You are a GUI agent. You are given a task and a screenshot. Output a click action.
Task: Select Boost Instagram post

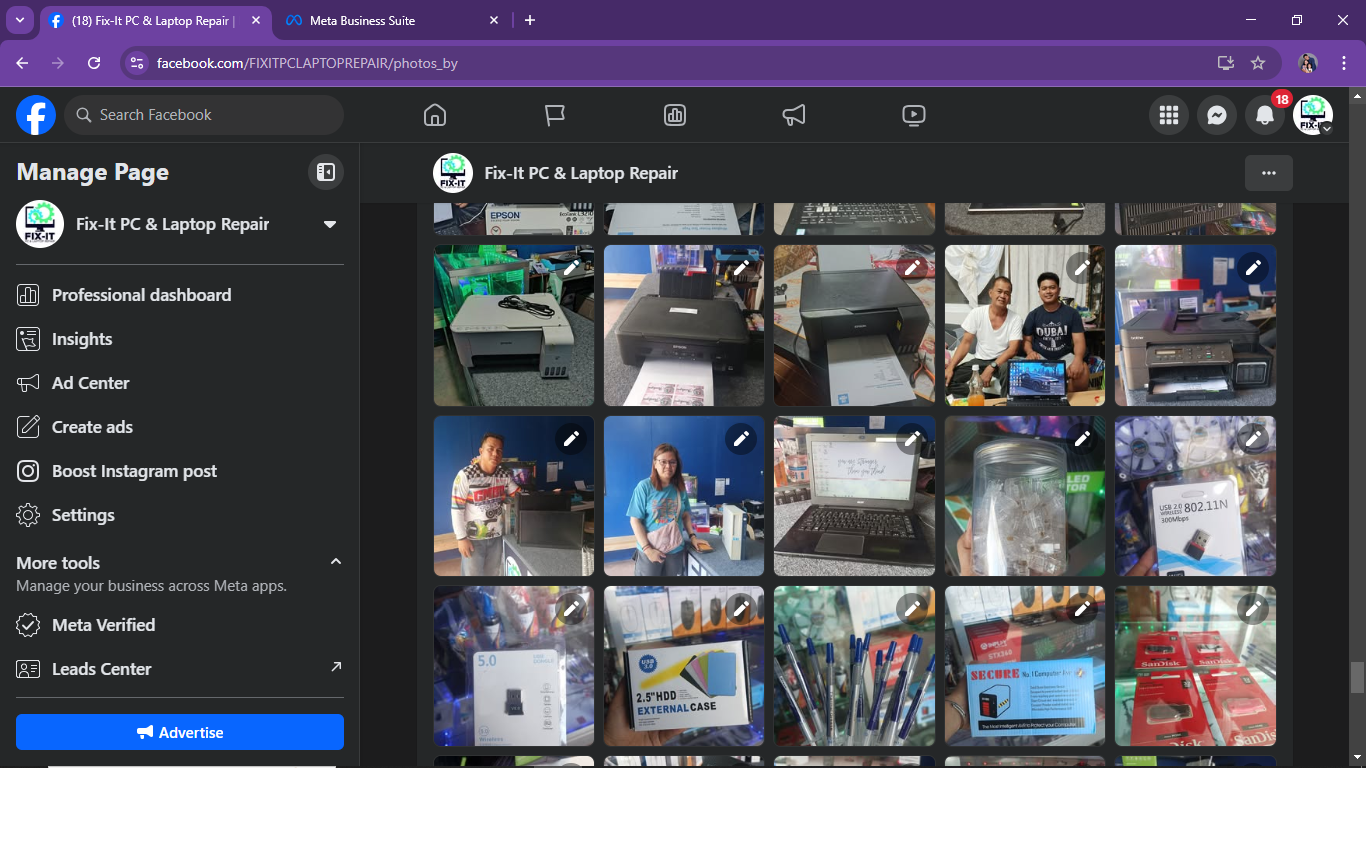coord(180,471)
